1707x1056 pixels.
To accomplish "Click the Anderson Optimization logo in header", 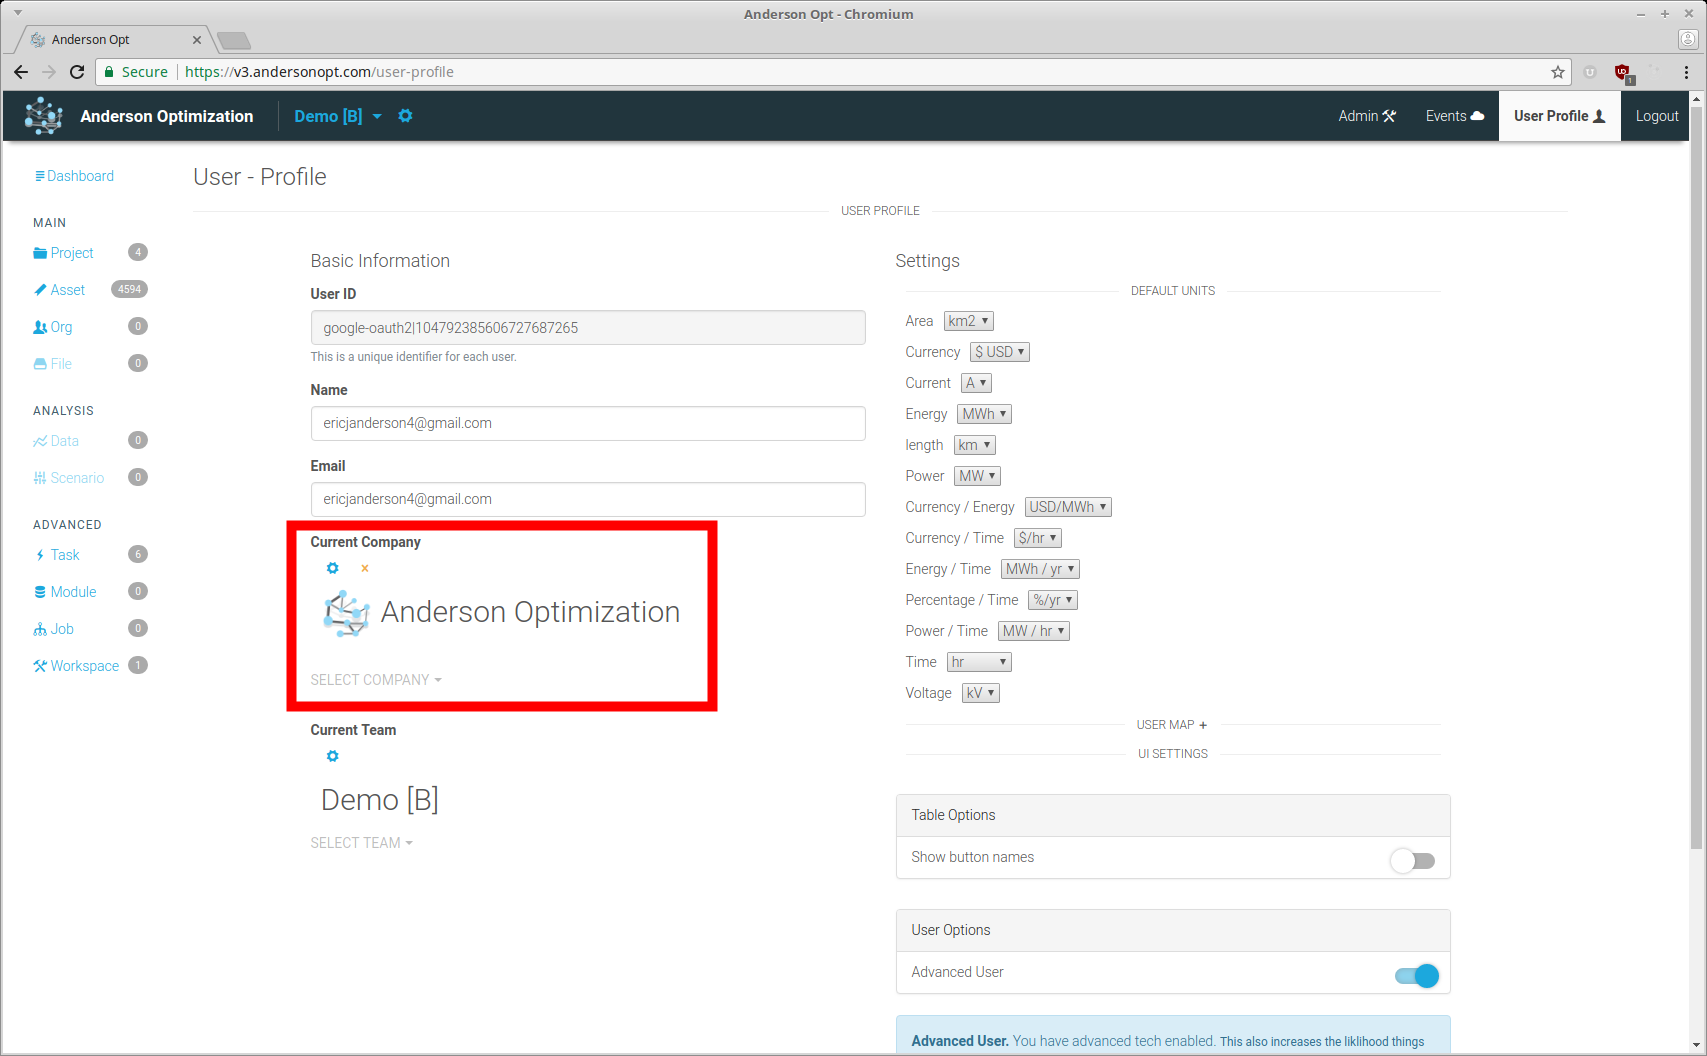I will coord(44,116).
